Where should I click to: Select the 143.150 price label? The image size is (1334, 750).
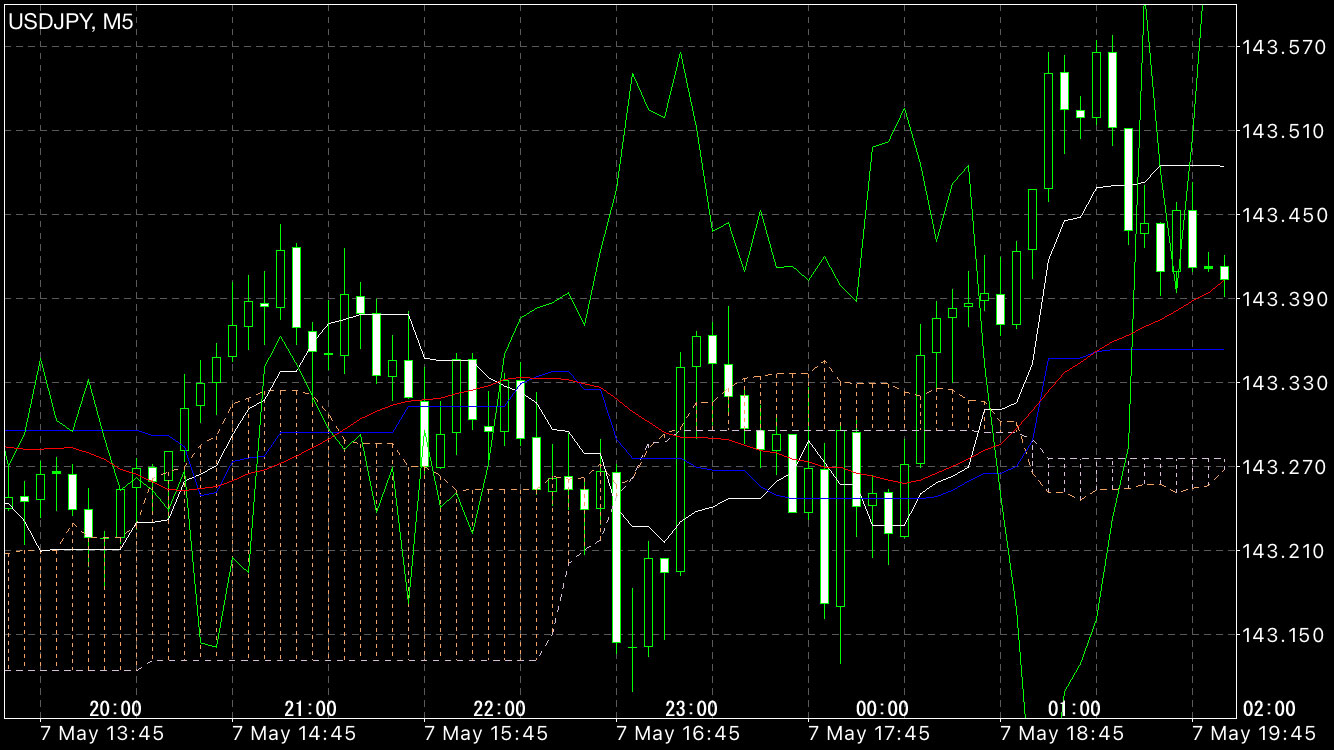[x=1283, y=635]
